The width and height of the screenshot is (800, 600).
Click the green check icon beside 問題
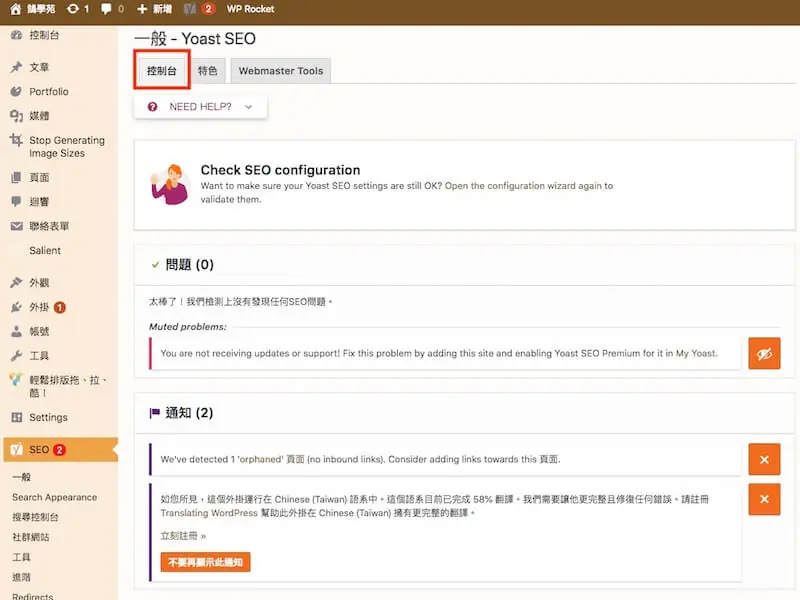point(155,264)
